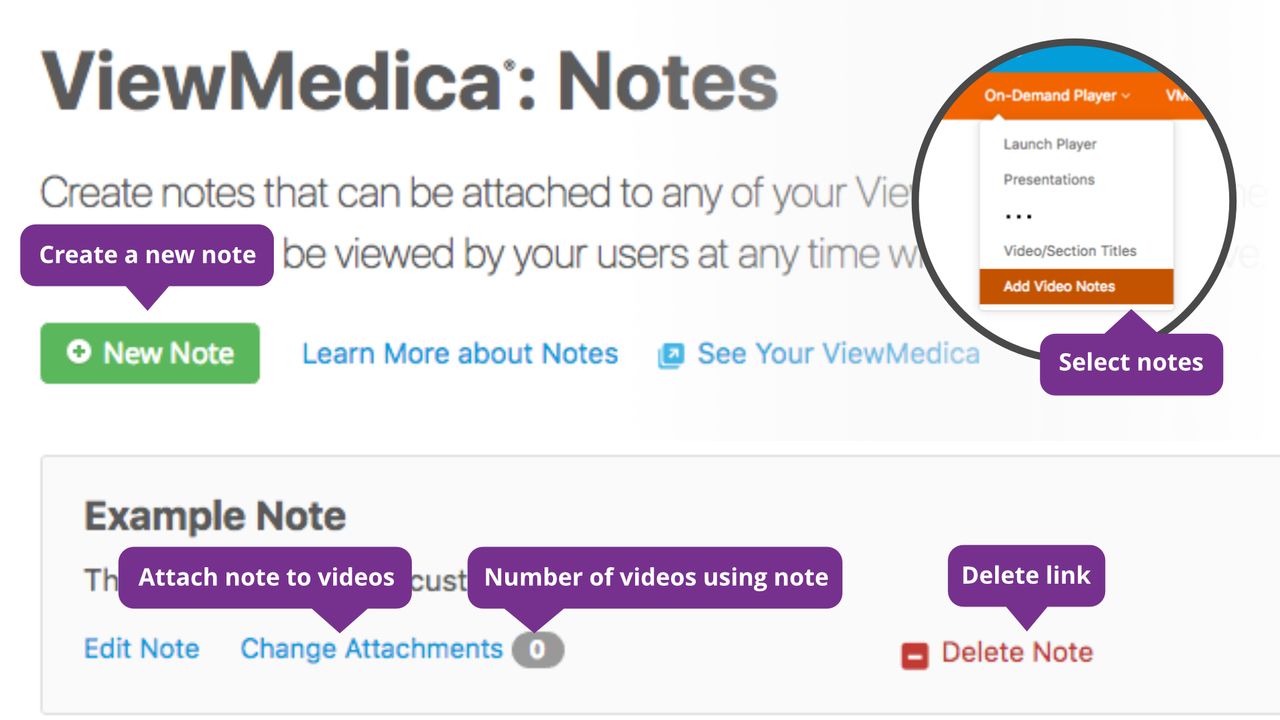Viewport: 1280px width, 720px height.
Task: Click the gray attachments count badge showing 0
Action: point(536,649)
